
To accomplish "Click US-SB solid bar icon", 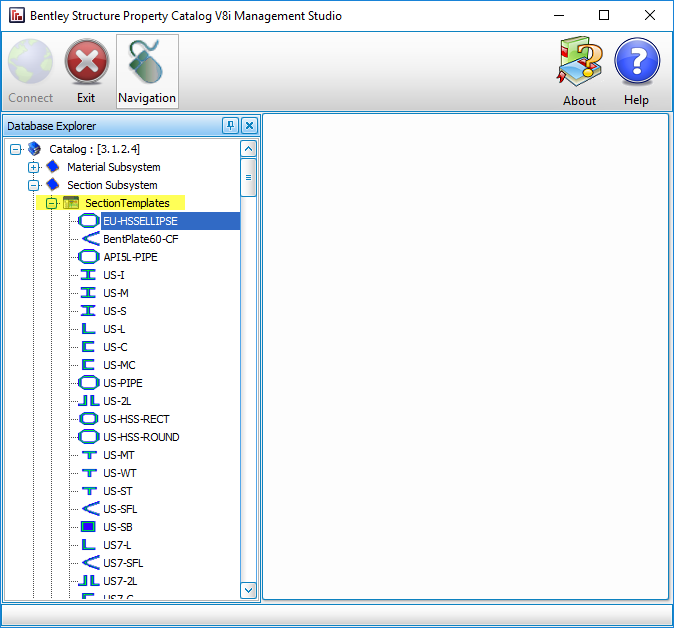I will coord(88,527).
